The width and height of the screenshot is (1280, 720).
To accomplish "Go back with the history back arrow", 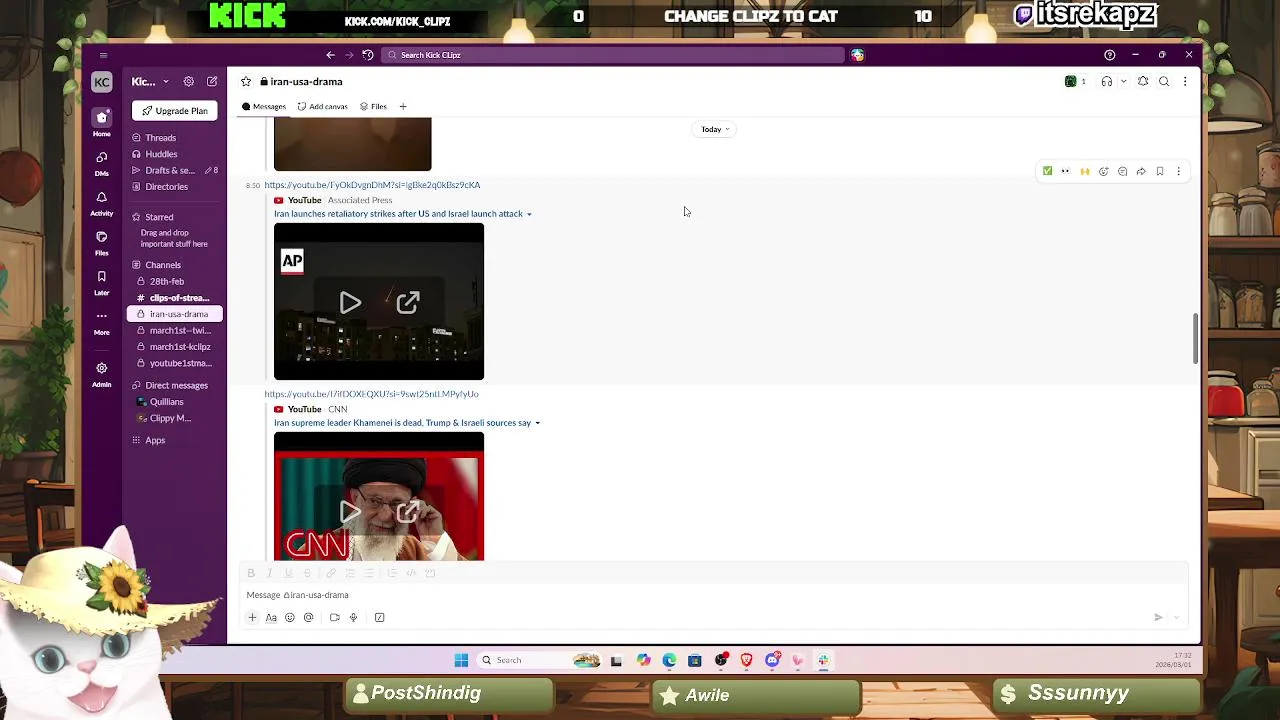I will 331,55.
